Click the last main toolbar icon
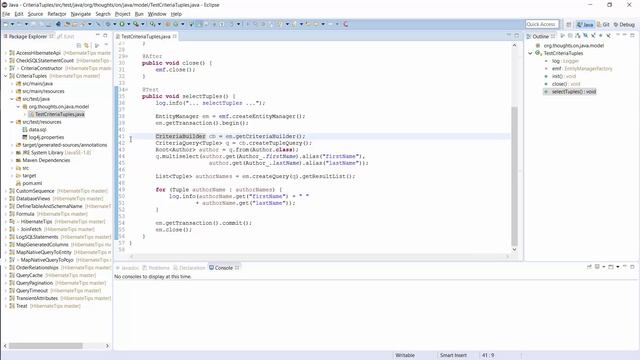Screen dimensions: 640x360 point(346,24)
